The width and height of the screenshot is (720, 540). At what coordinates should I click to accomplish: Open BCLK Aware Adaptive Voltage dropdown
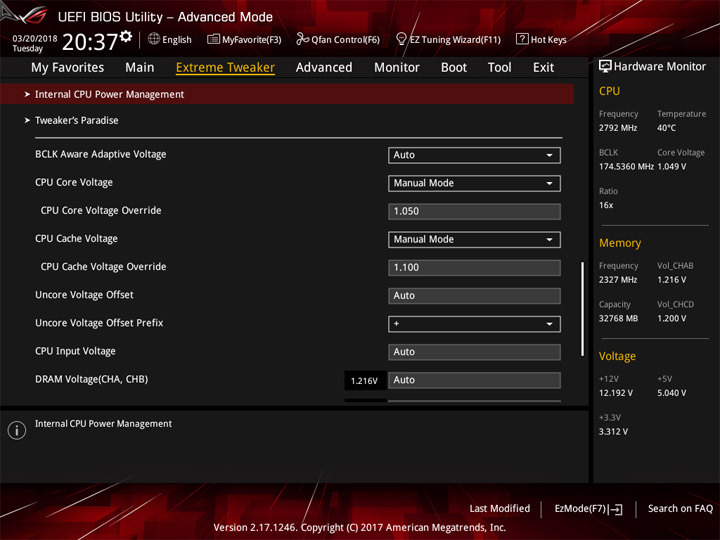tap(474, 155)
